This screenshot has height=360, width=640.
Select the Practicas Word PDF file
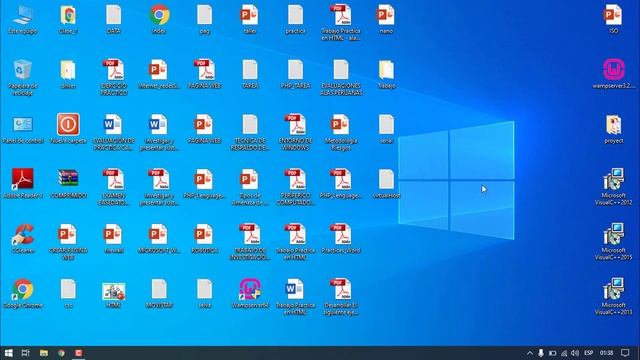pos(341,238)
